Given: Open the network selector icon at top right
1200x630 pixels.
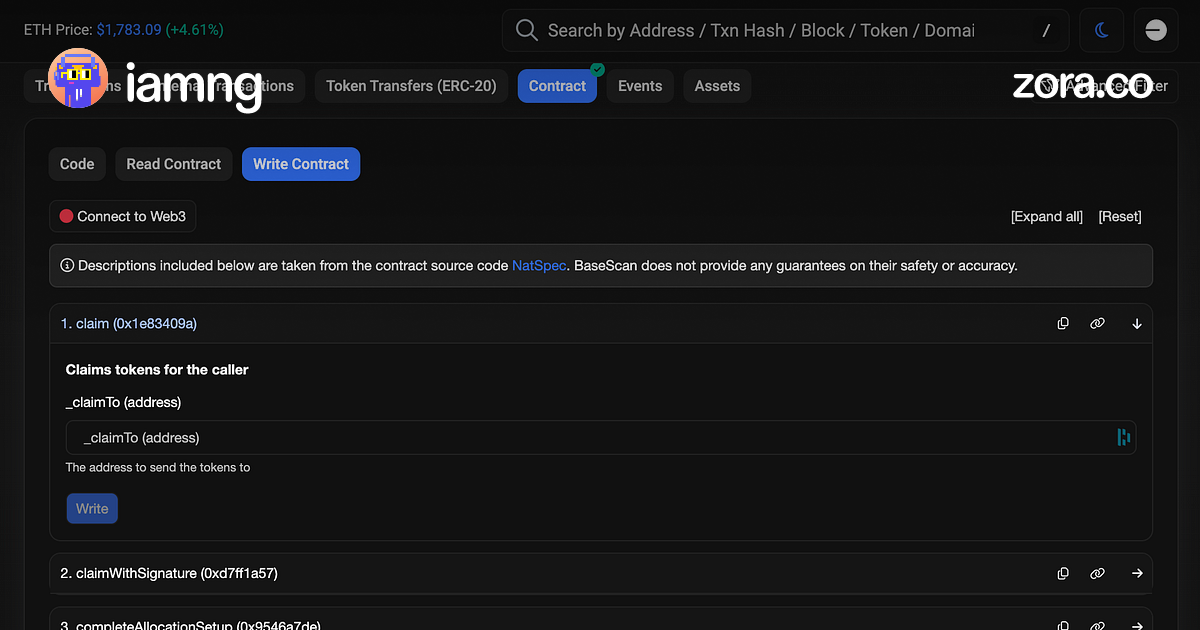Looking at the screenshot, I should [x=1155, y=30].
